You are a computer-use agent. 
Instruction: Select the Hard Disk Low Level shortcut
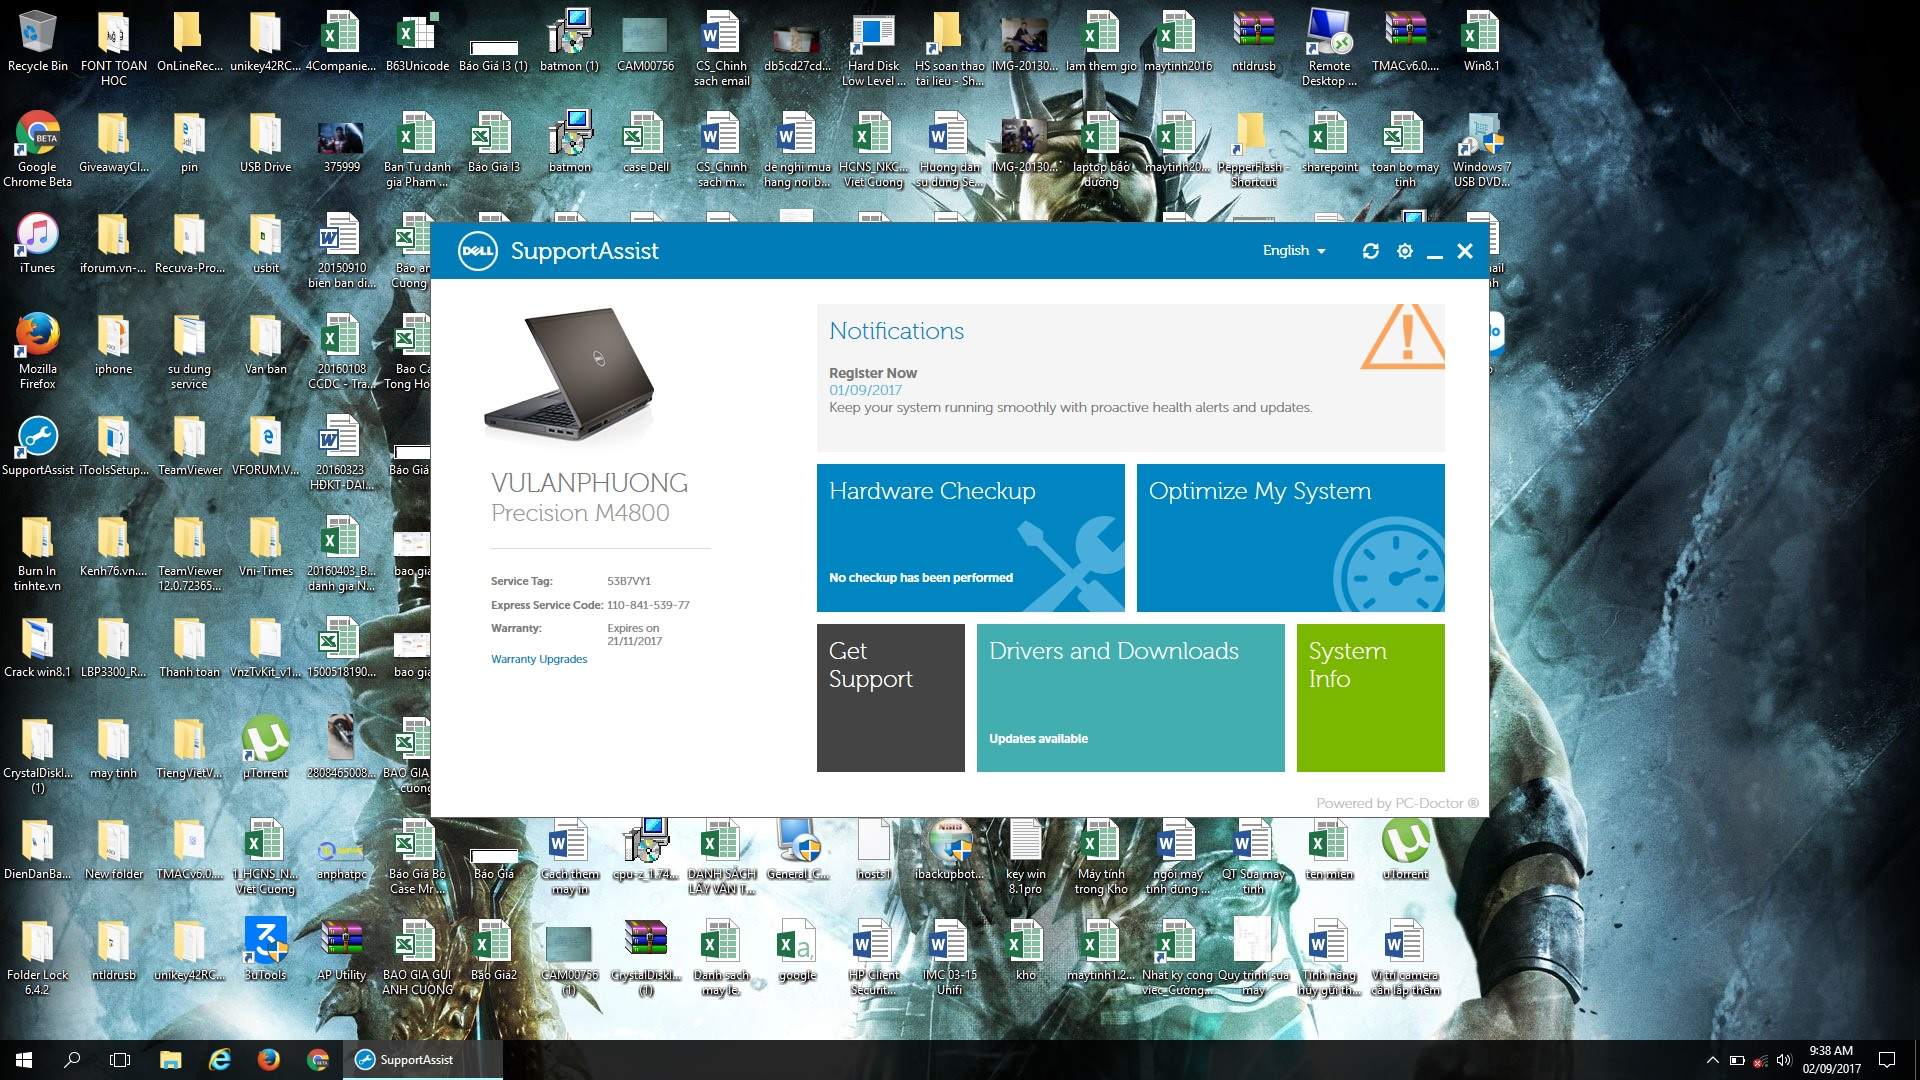tap(873, 48)
